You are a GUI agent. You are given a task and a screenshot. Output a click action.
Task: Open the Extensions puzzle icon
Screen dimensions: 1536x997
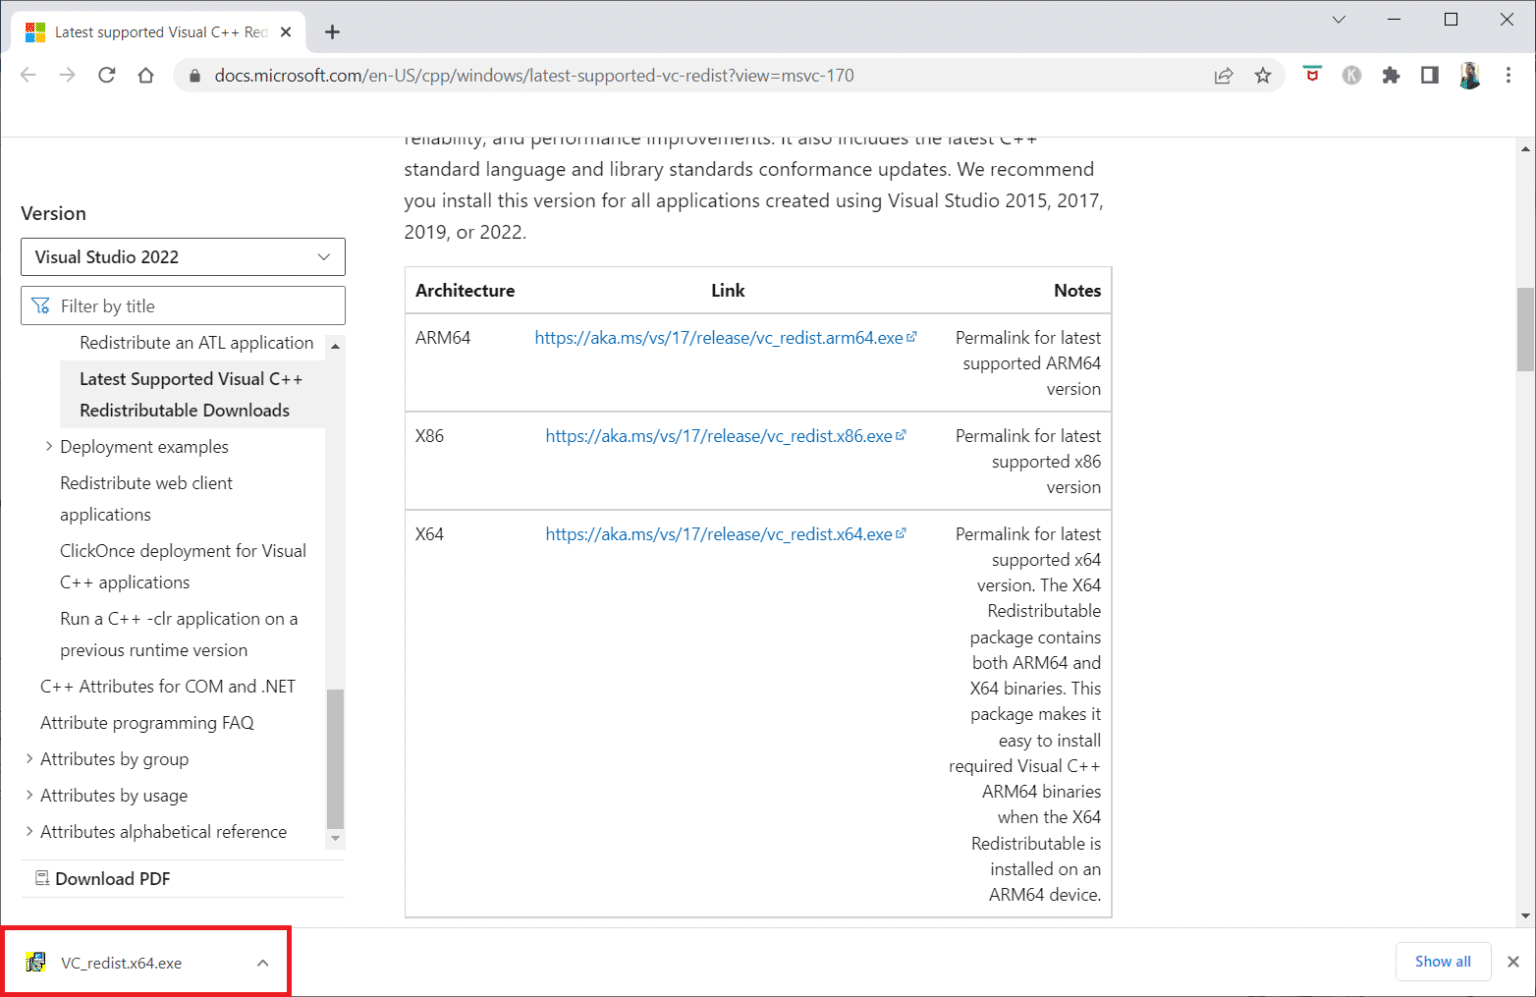coord(1390,75)
